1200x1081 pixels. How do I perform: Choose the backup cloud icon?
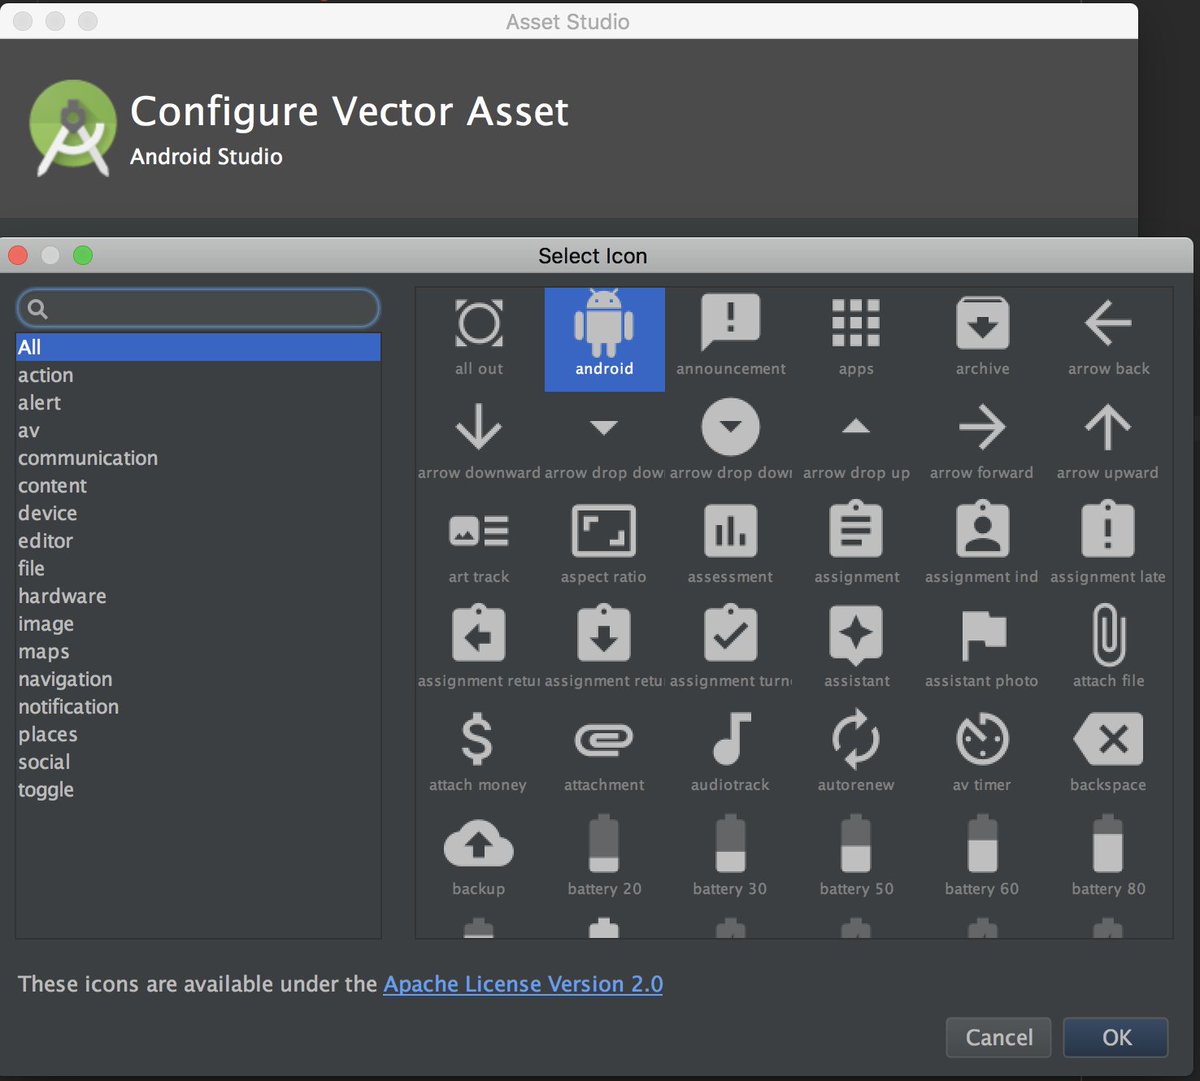479,843
